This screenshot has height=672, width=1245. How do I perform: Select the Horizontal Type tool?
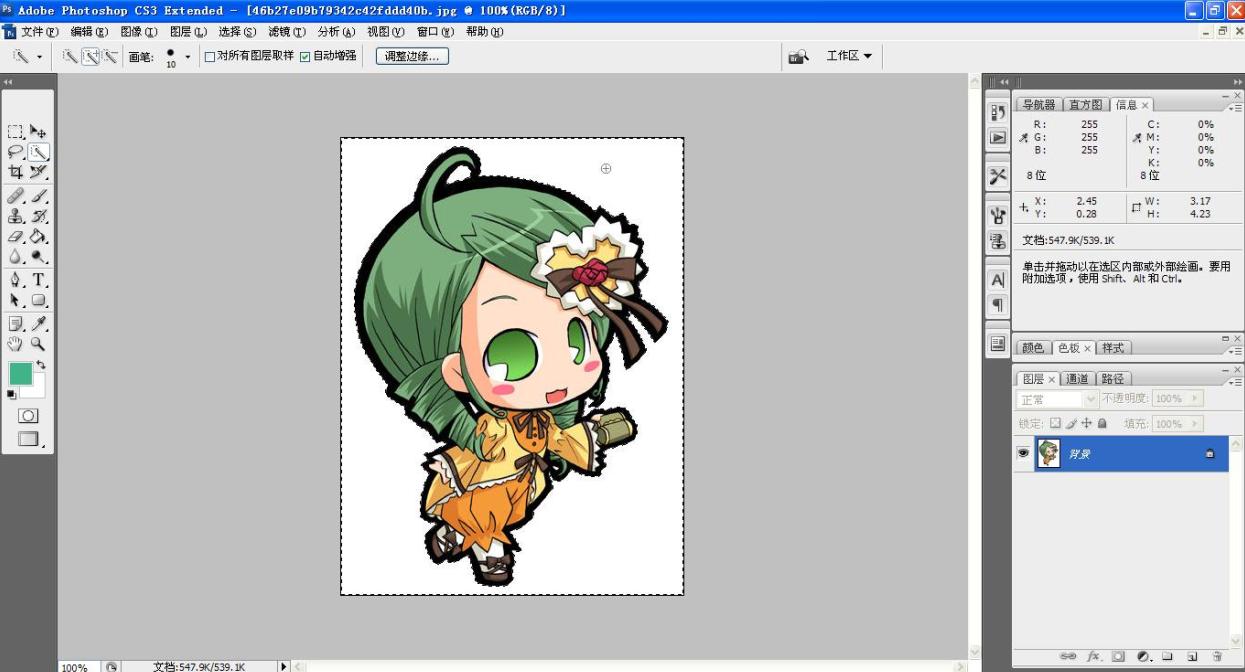[38, 280]
